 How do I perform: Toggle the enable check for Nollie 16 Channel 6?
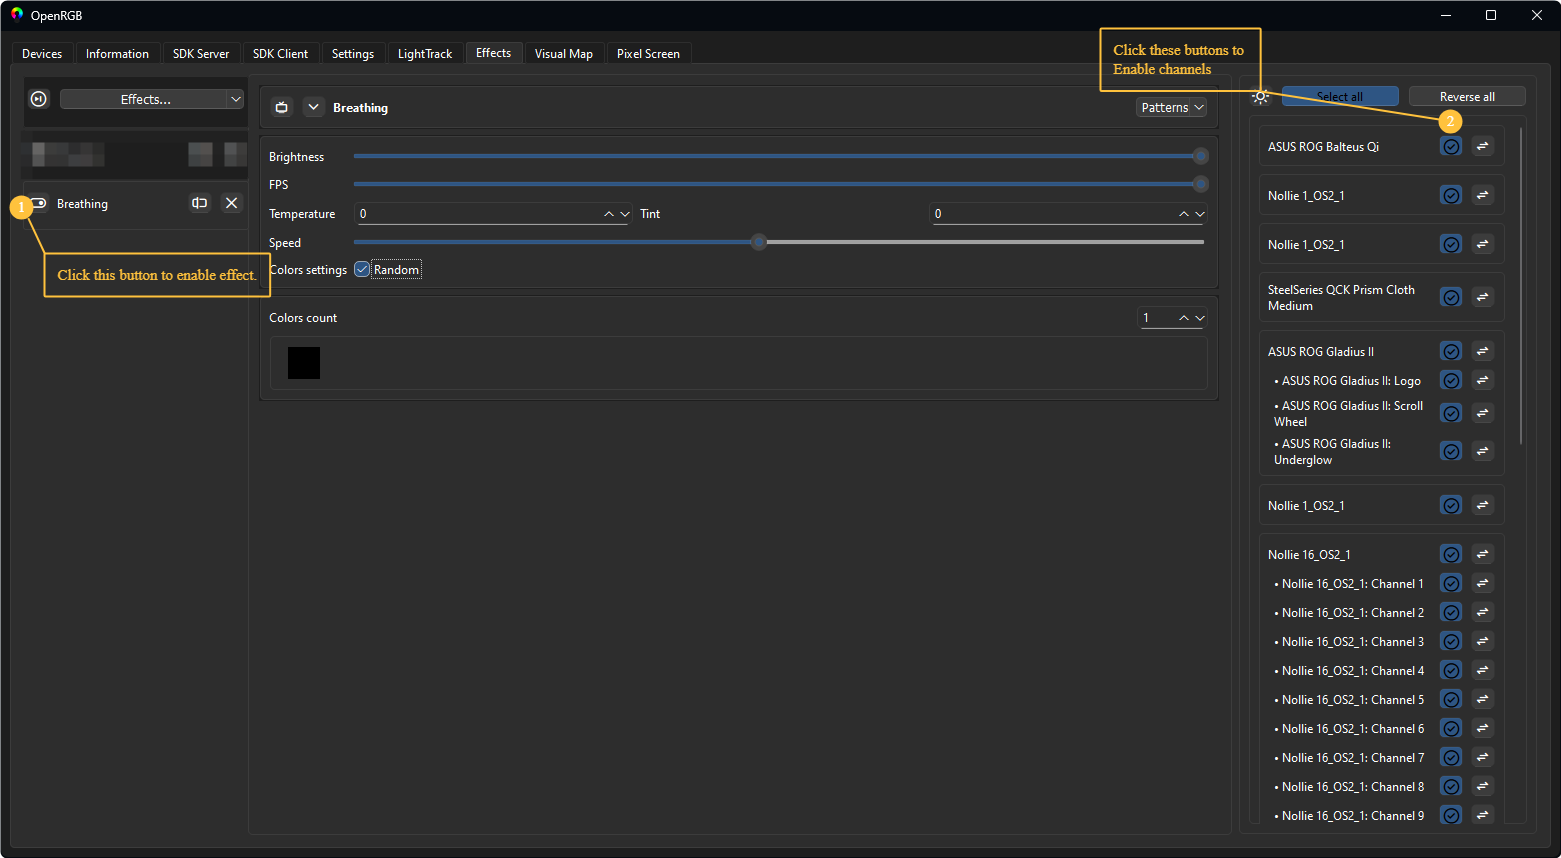(x=1451, y=728)
